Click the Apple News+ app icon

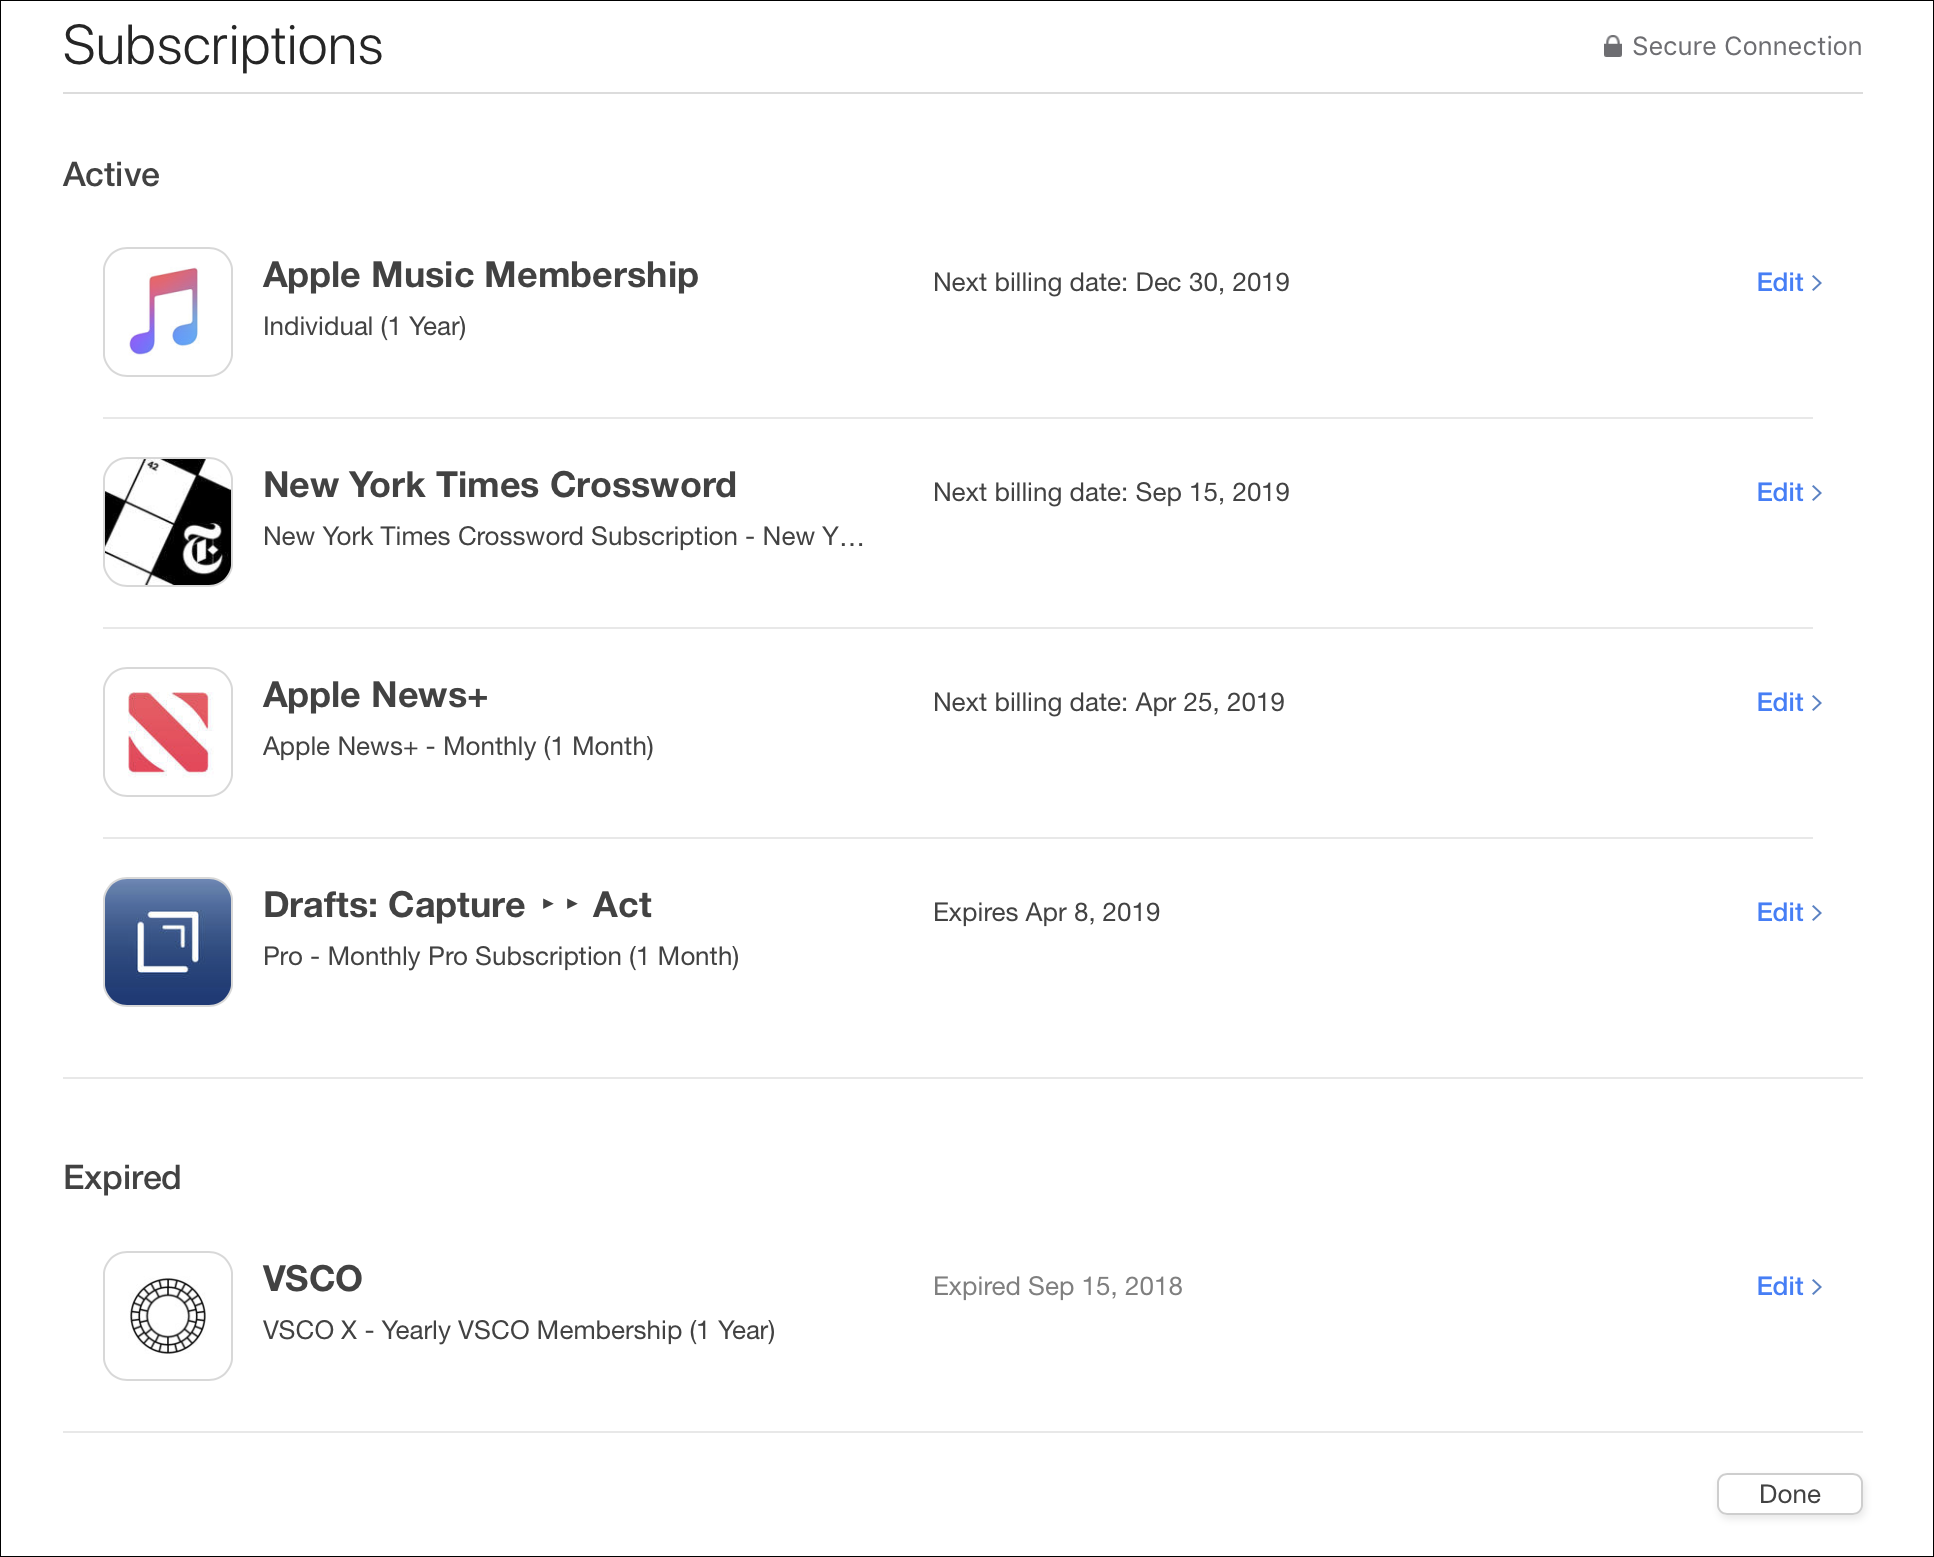(168, 732)
